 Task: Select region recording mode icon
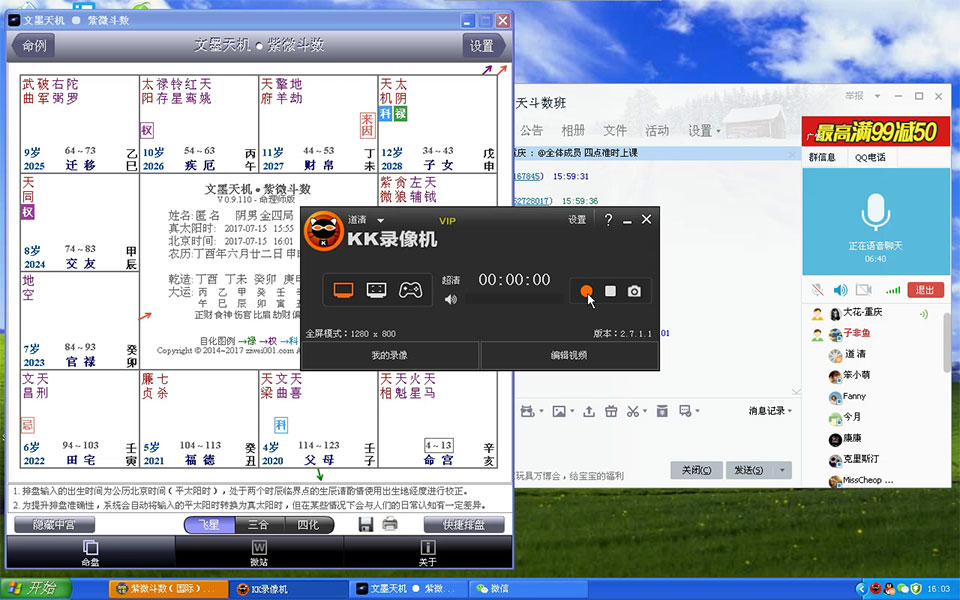[x=377, y=290]
